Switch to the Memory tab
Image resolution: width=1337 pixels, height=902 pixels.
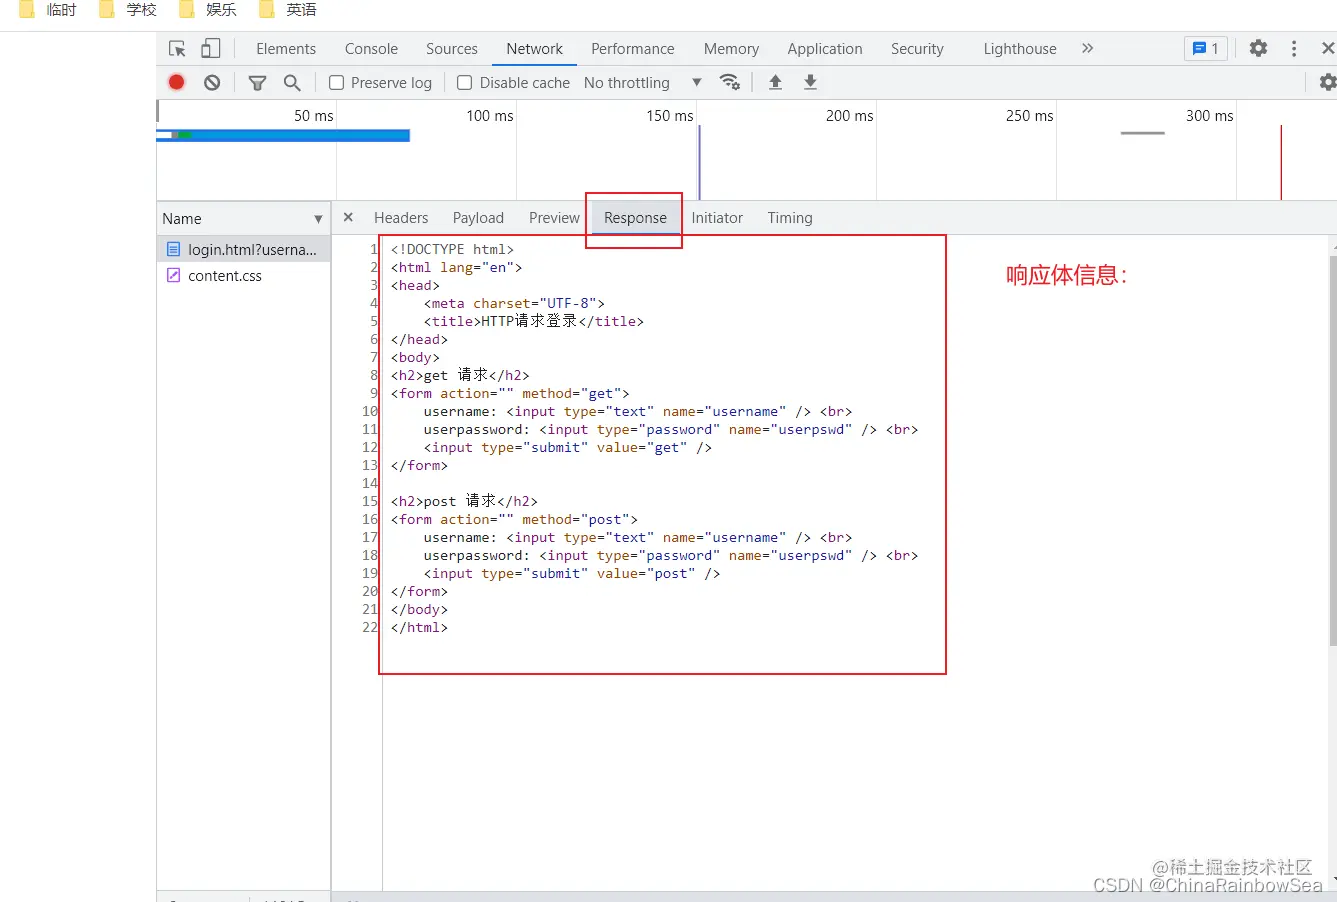(731, 49)
